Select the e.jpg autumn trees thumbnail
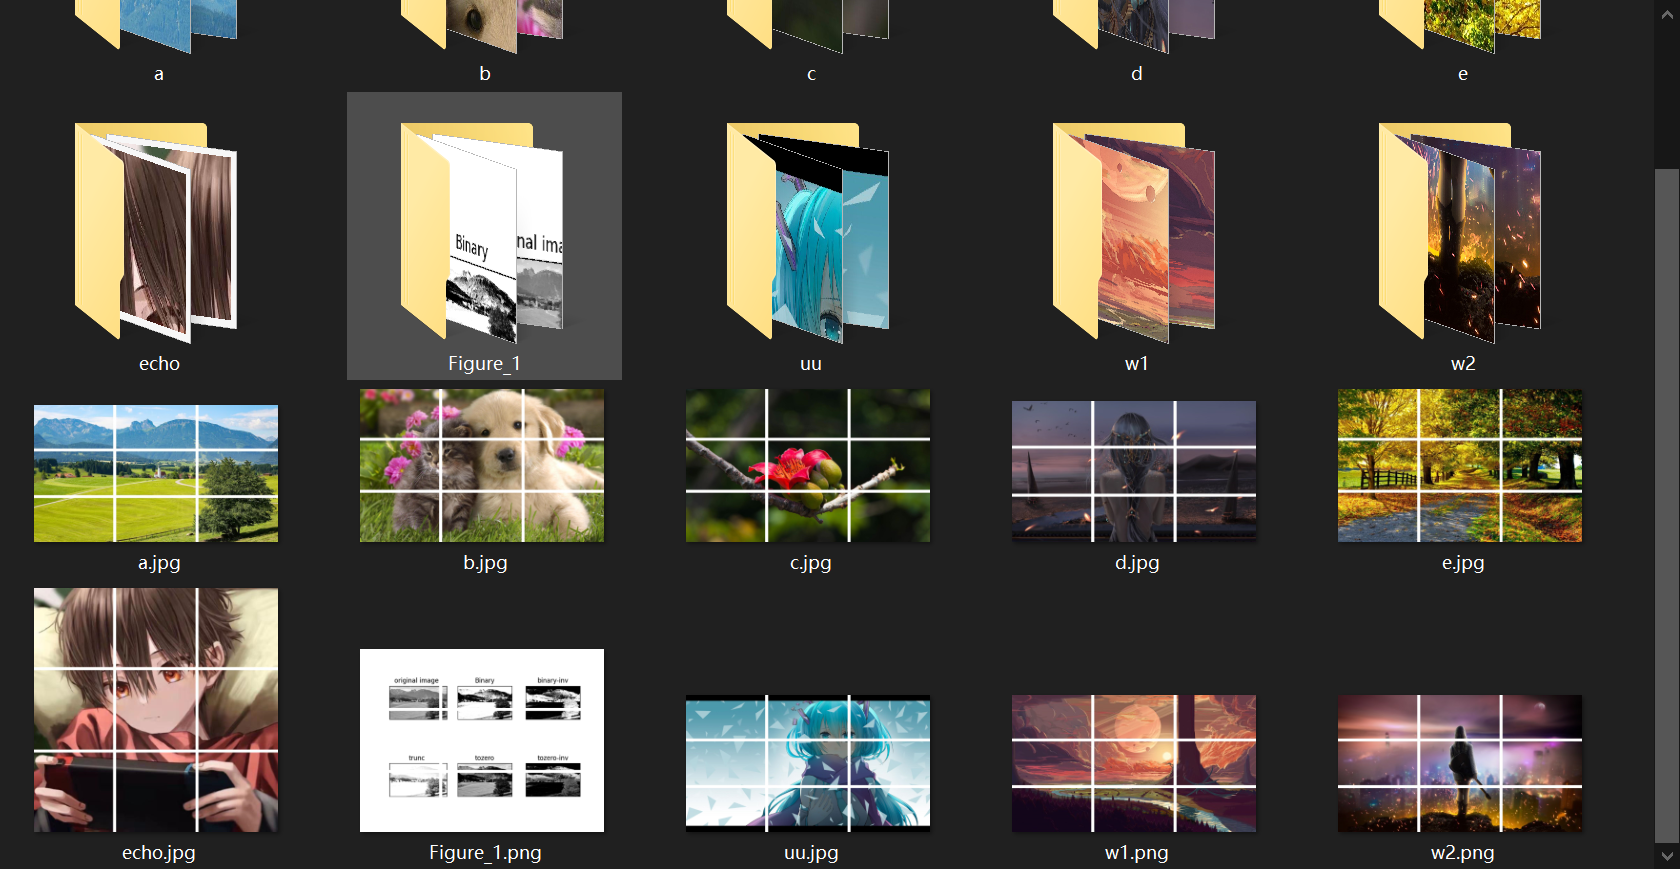The image size is (1680, 869). click(1460, 465)
